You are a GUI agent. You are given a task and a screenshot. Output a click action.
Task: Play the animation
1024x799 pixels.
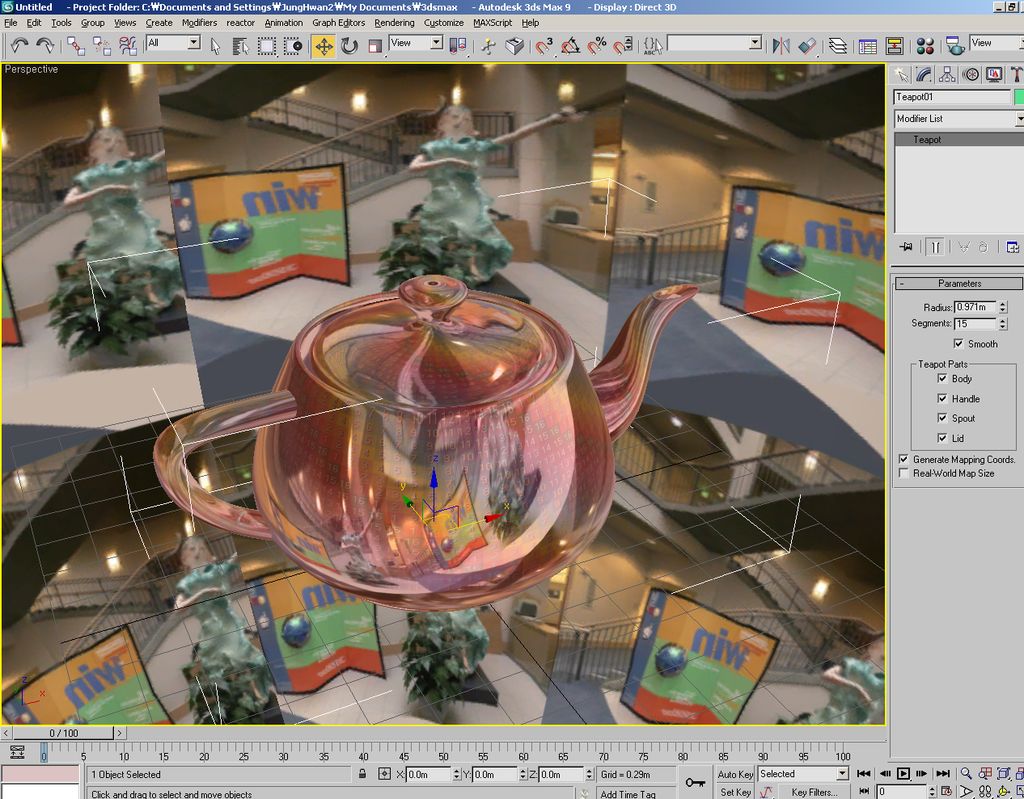tap(903, 774)
